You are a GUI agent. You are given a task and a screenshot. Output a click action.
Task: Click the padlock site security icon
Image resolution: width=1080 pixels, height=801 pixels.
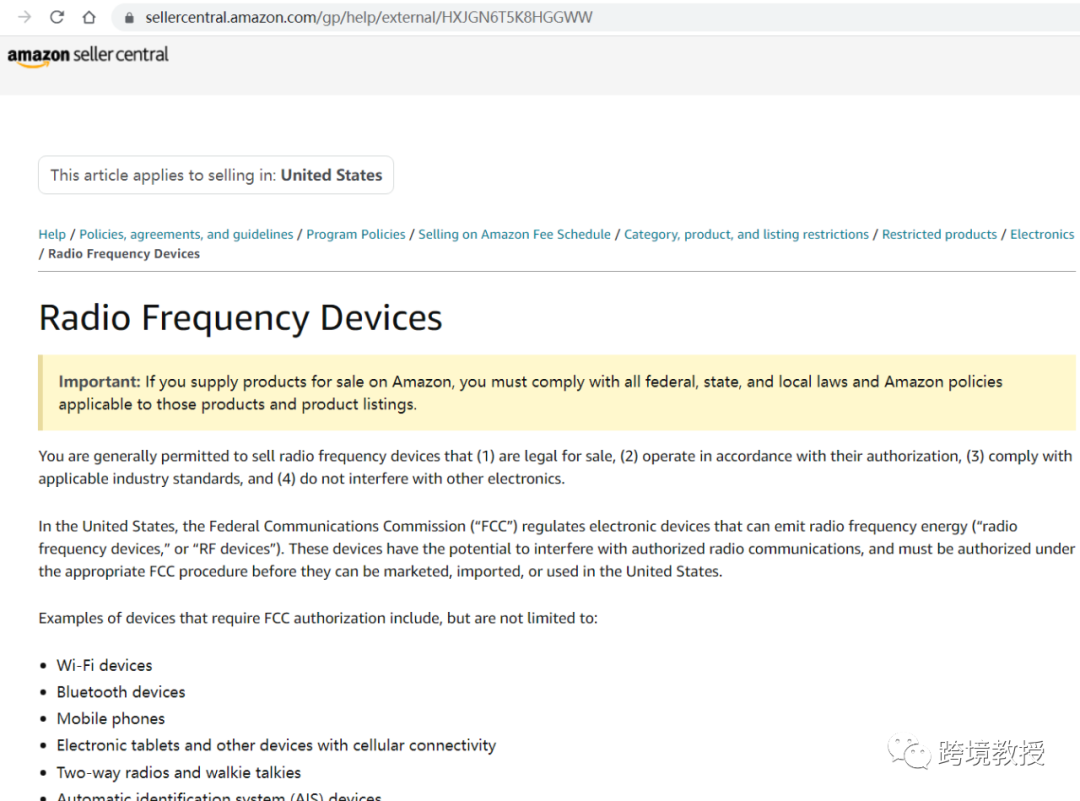tap(128, 18)
